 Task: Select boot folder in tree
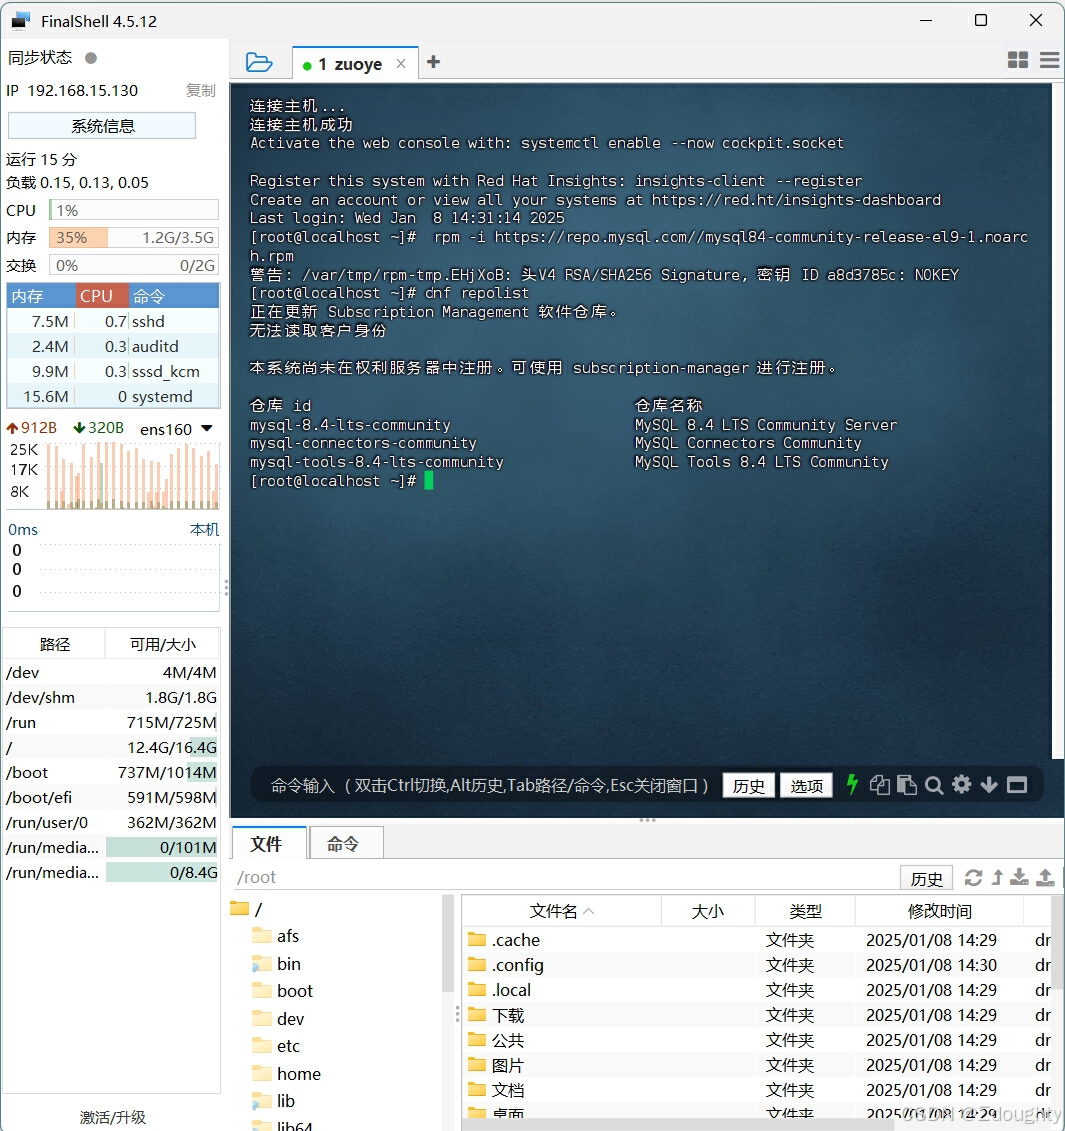(x=283, y=991)
